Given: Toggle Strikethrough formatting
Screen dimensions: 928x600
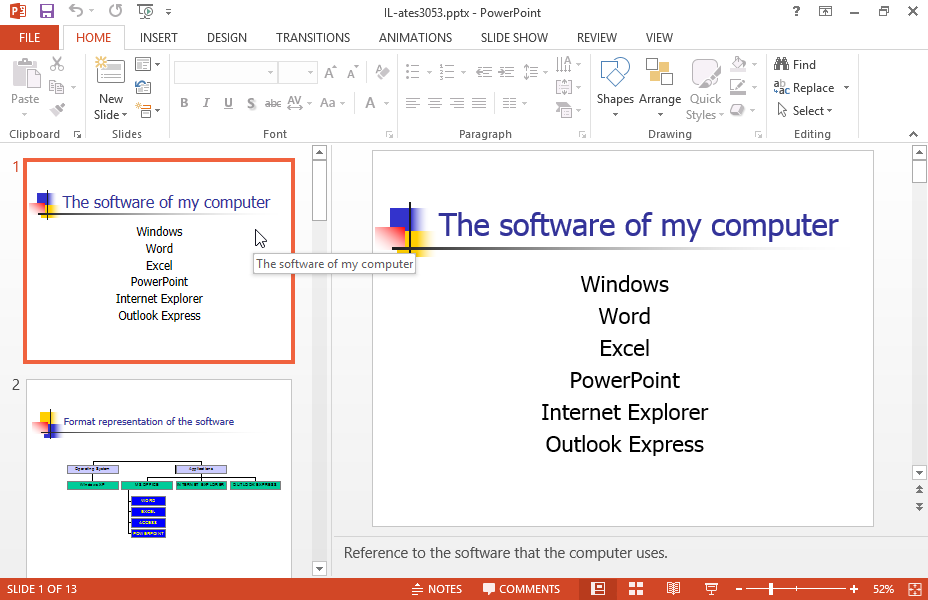Looking at the screenshot, I should (x=273, y=103).
